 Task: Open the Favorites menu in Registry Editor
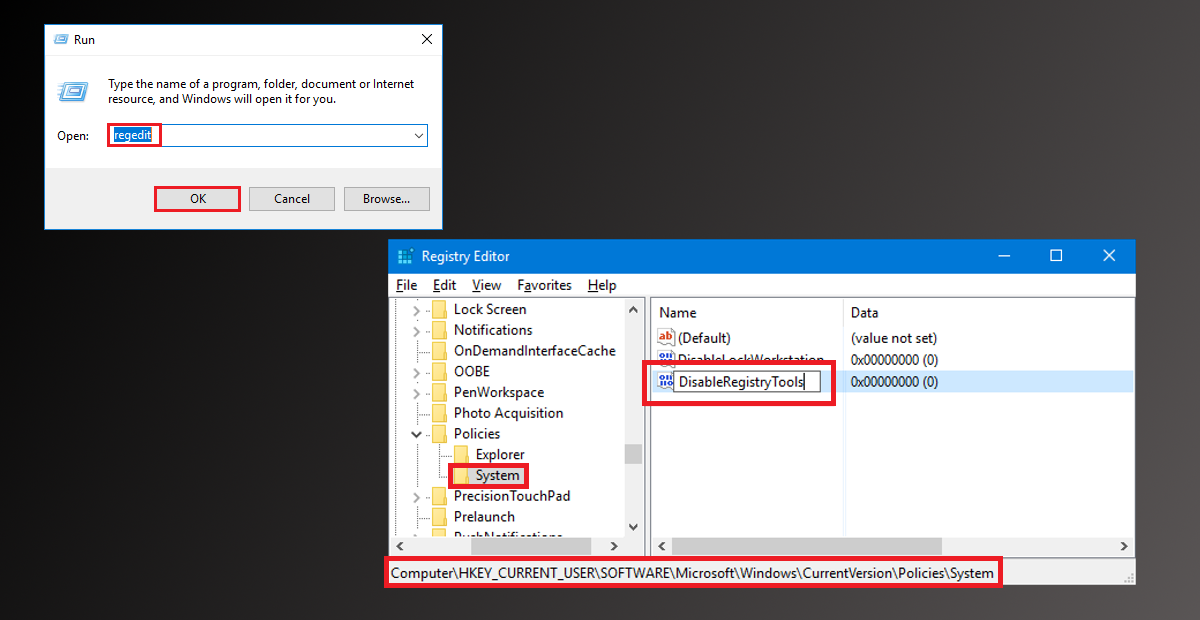[x=544, y=285]
